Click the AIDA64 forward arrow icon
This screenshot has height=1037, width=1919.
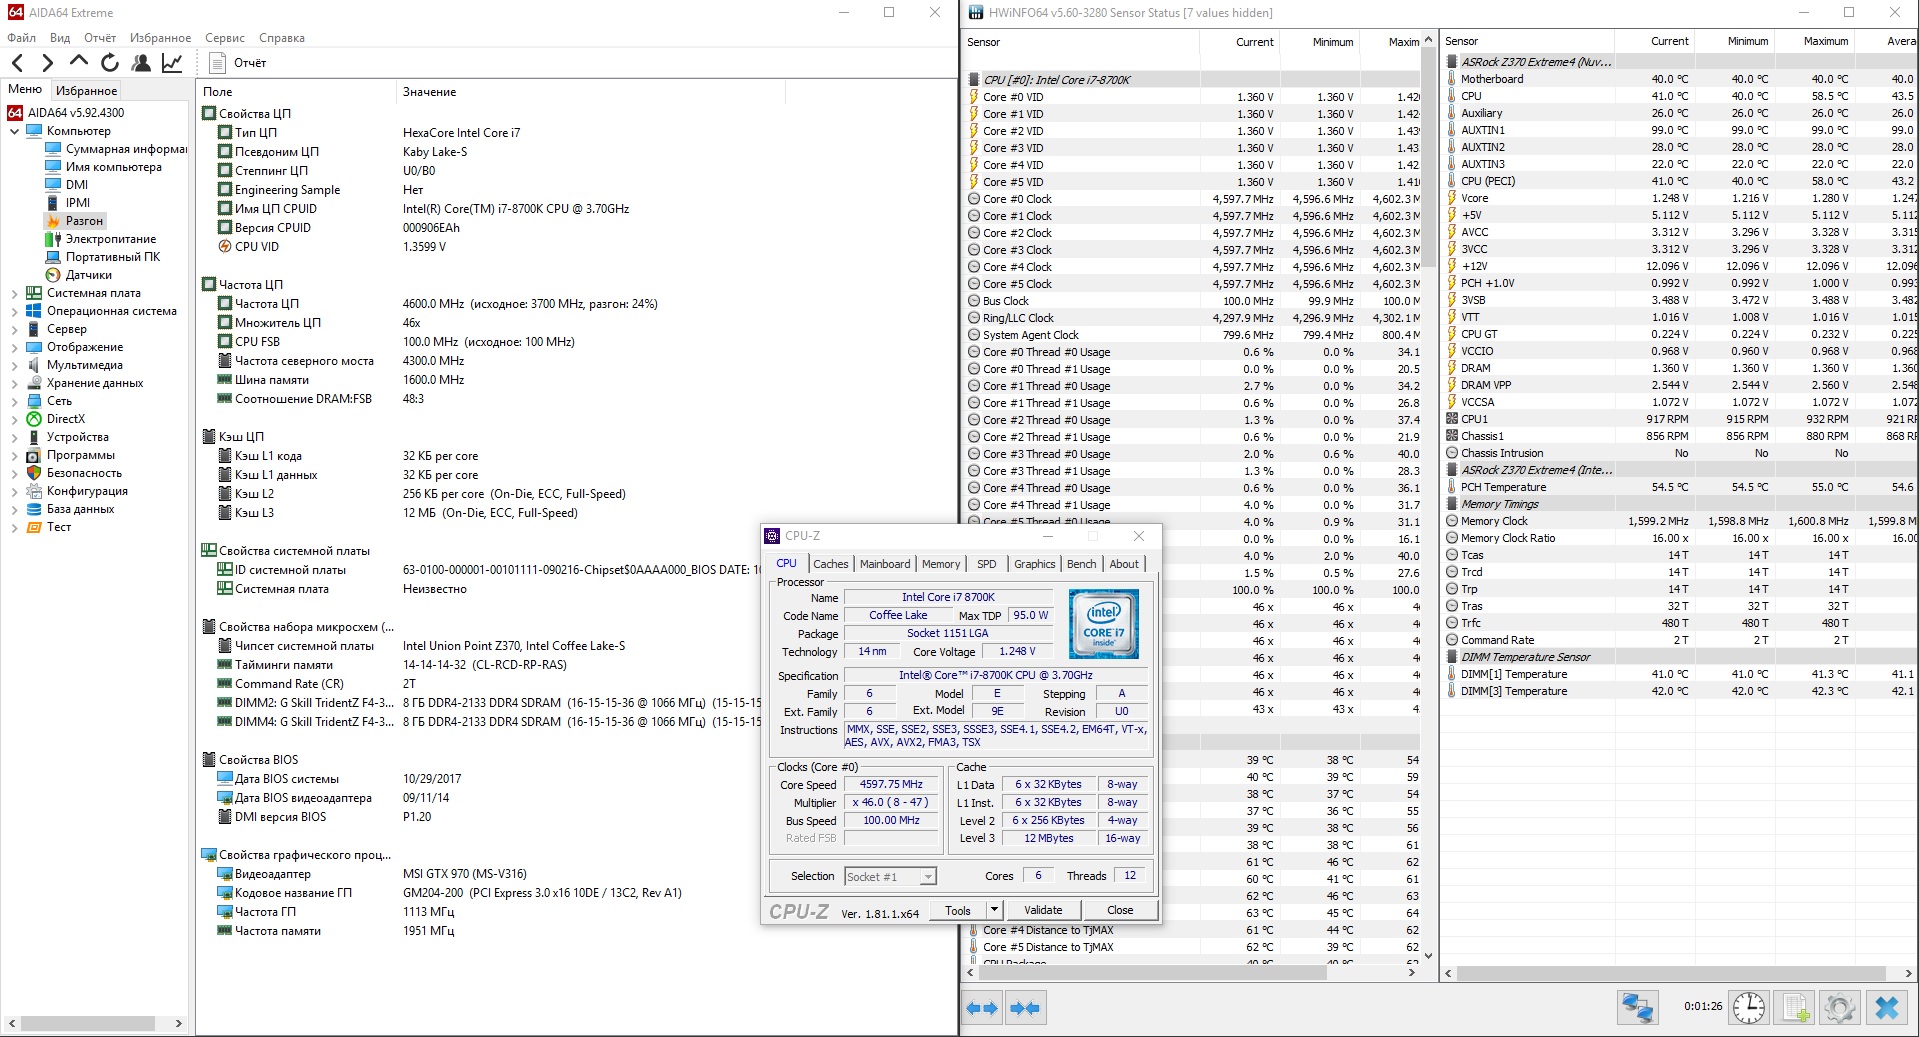pos(47,63)
